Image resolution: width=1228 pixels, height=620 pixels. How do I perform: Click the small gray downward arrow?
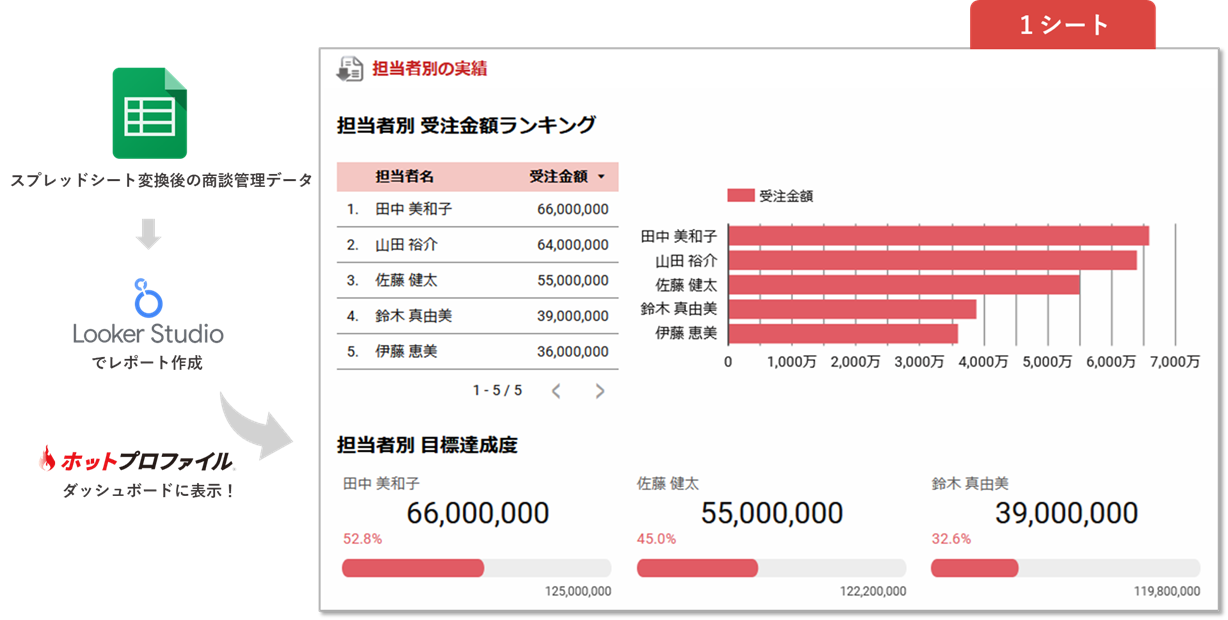coord(148,234)
